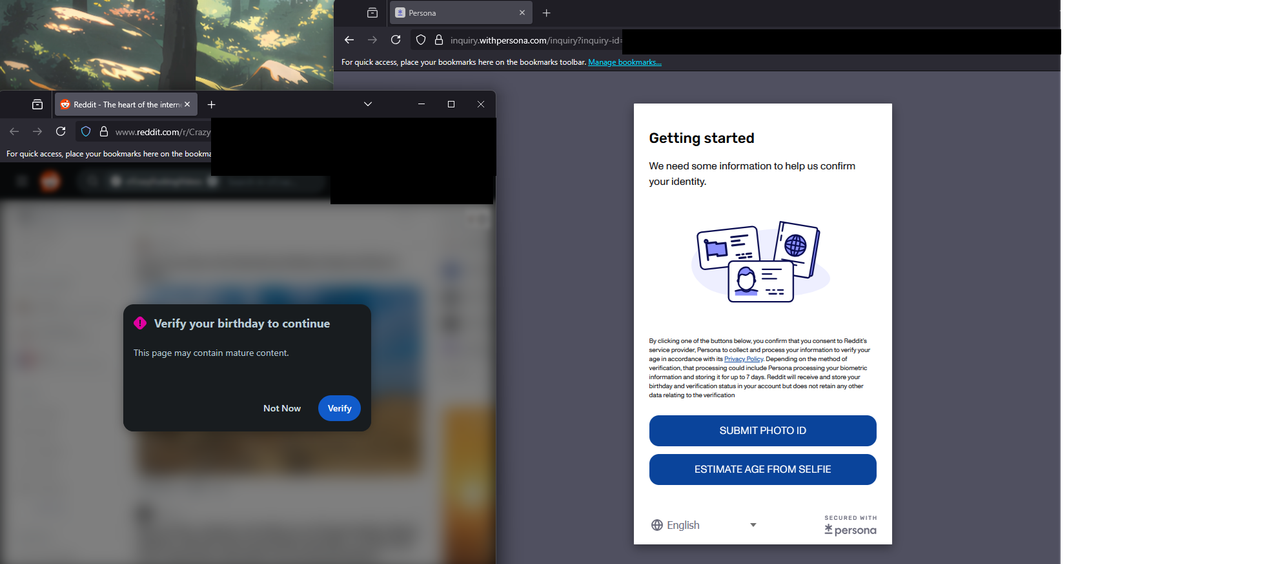Click the ID cards illustration
The width and height of the screenshot is (1280, 564).
click(761, 261)
